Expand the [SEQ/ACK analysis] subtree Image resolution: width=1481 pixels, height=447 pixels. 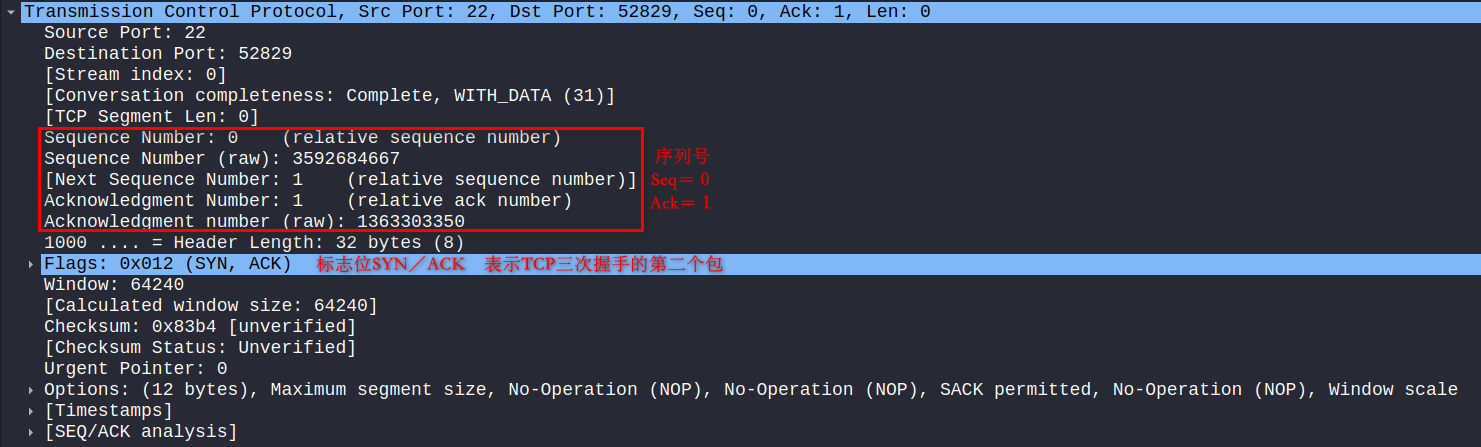(31, 432)
